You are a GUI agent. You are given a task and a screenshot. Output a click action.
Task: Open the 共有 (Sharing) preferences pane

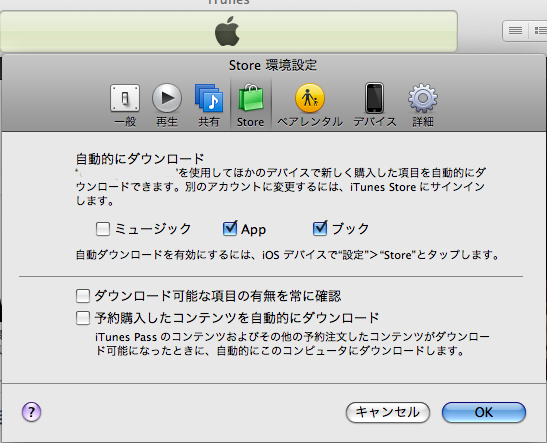(x=209, y=105)
